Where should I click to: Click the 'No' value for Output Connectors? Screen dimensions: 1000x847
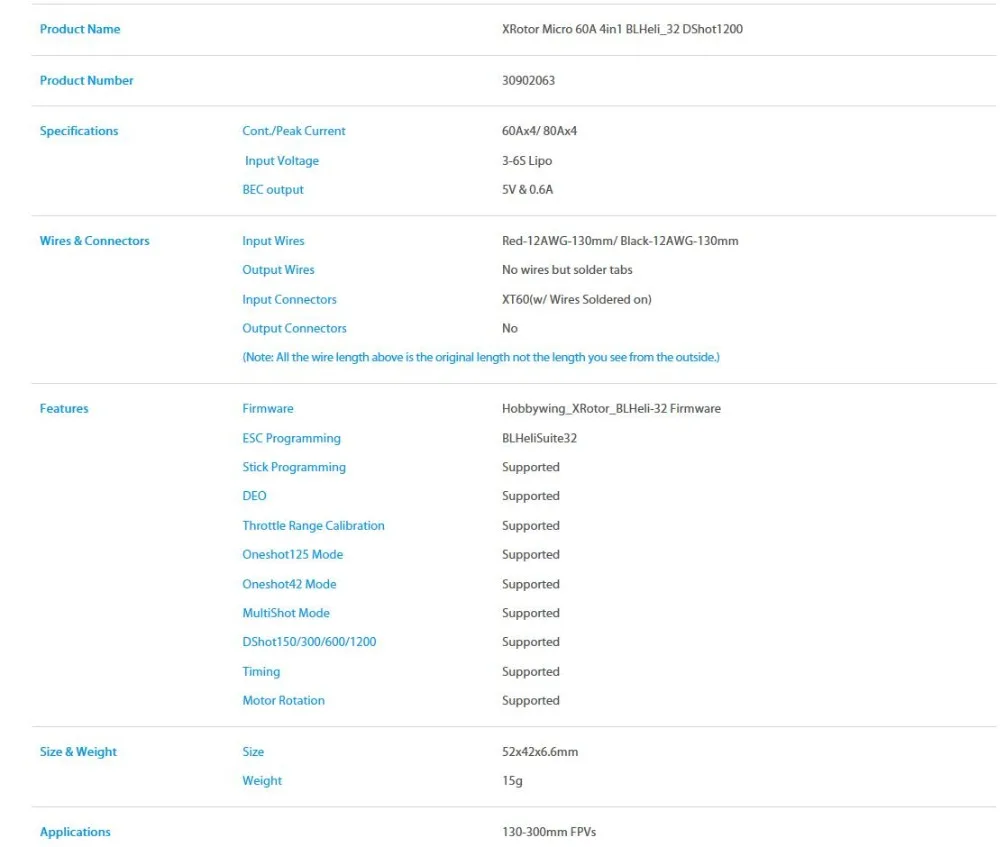(510, 328)
